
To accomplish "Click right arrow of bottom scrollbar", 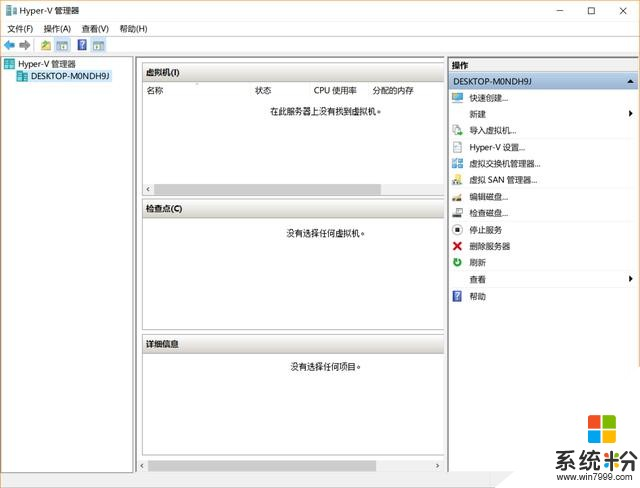I will [x=438, y=466].
